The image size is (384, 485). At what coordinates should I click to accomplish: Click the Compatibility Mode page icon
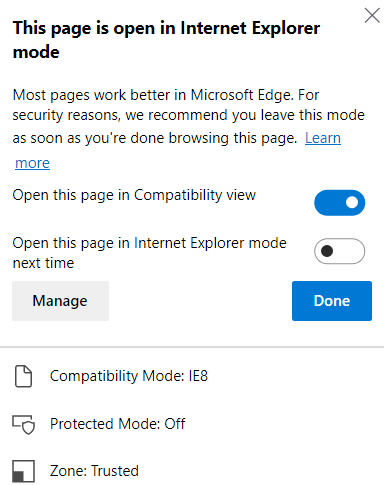click(24, 376)
